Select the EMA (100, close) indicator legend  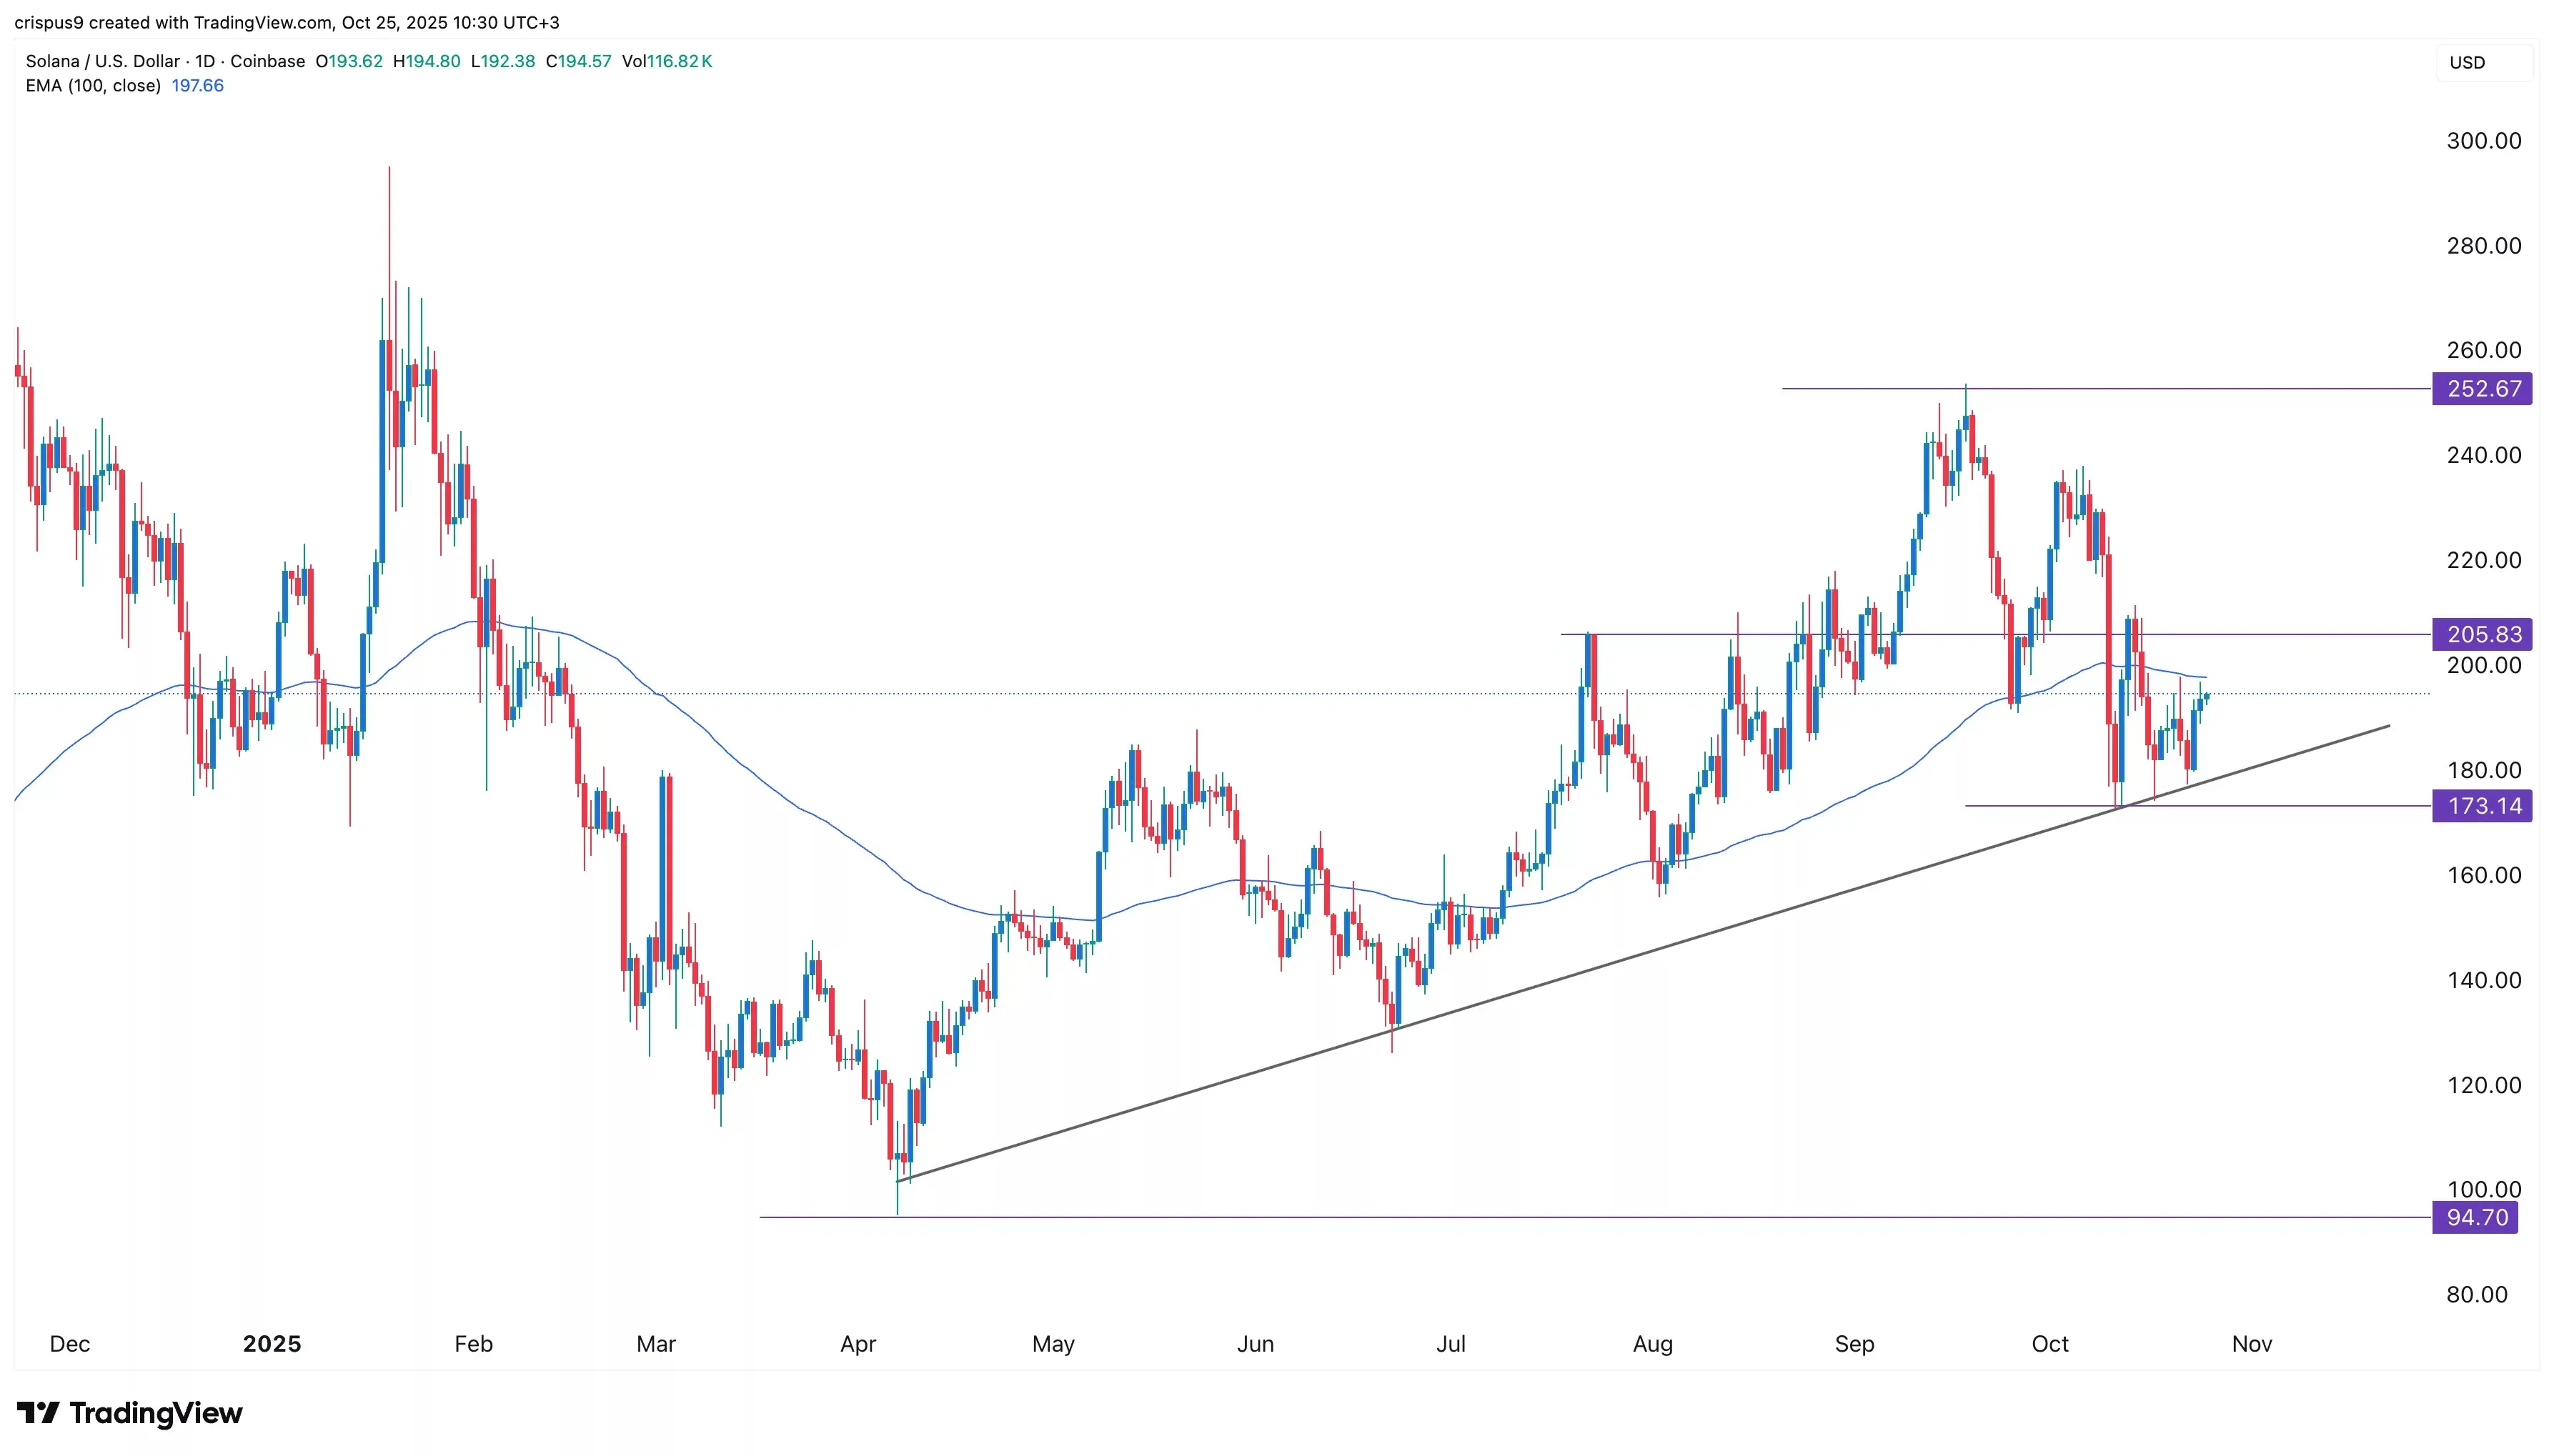tap(93, 86)
